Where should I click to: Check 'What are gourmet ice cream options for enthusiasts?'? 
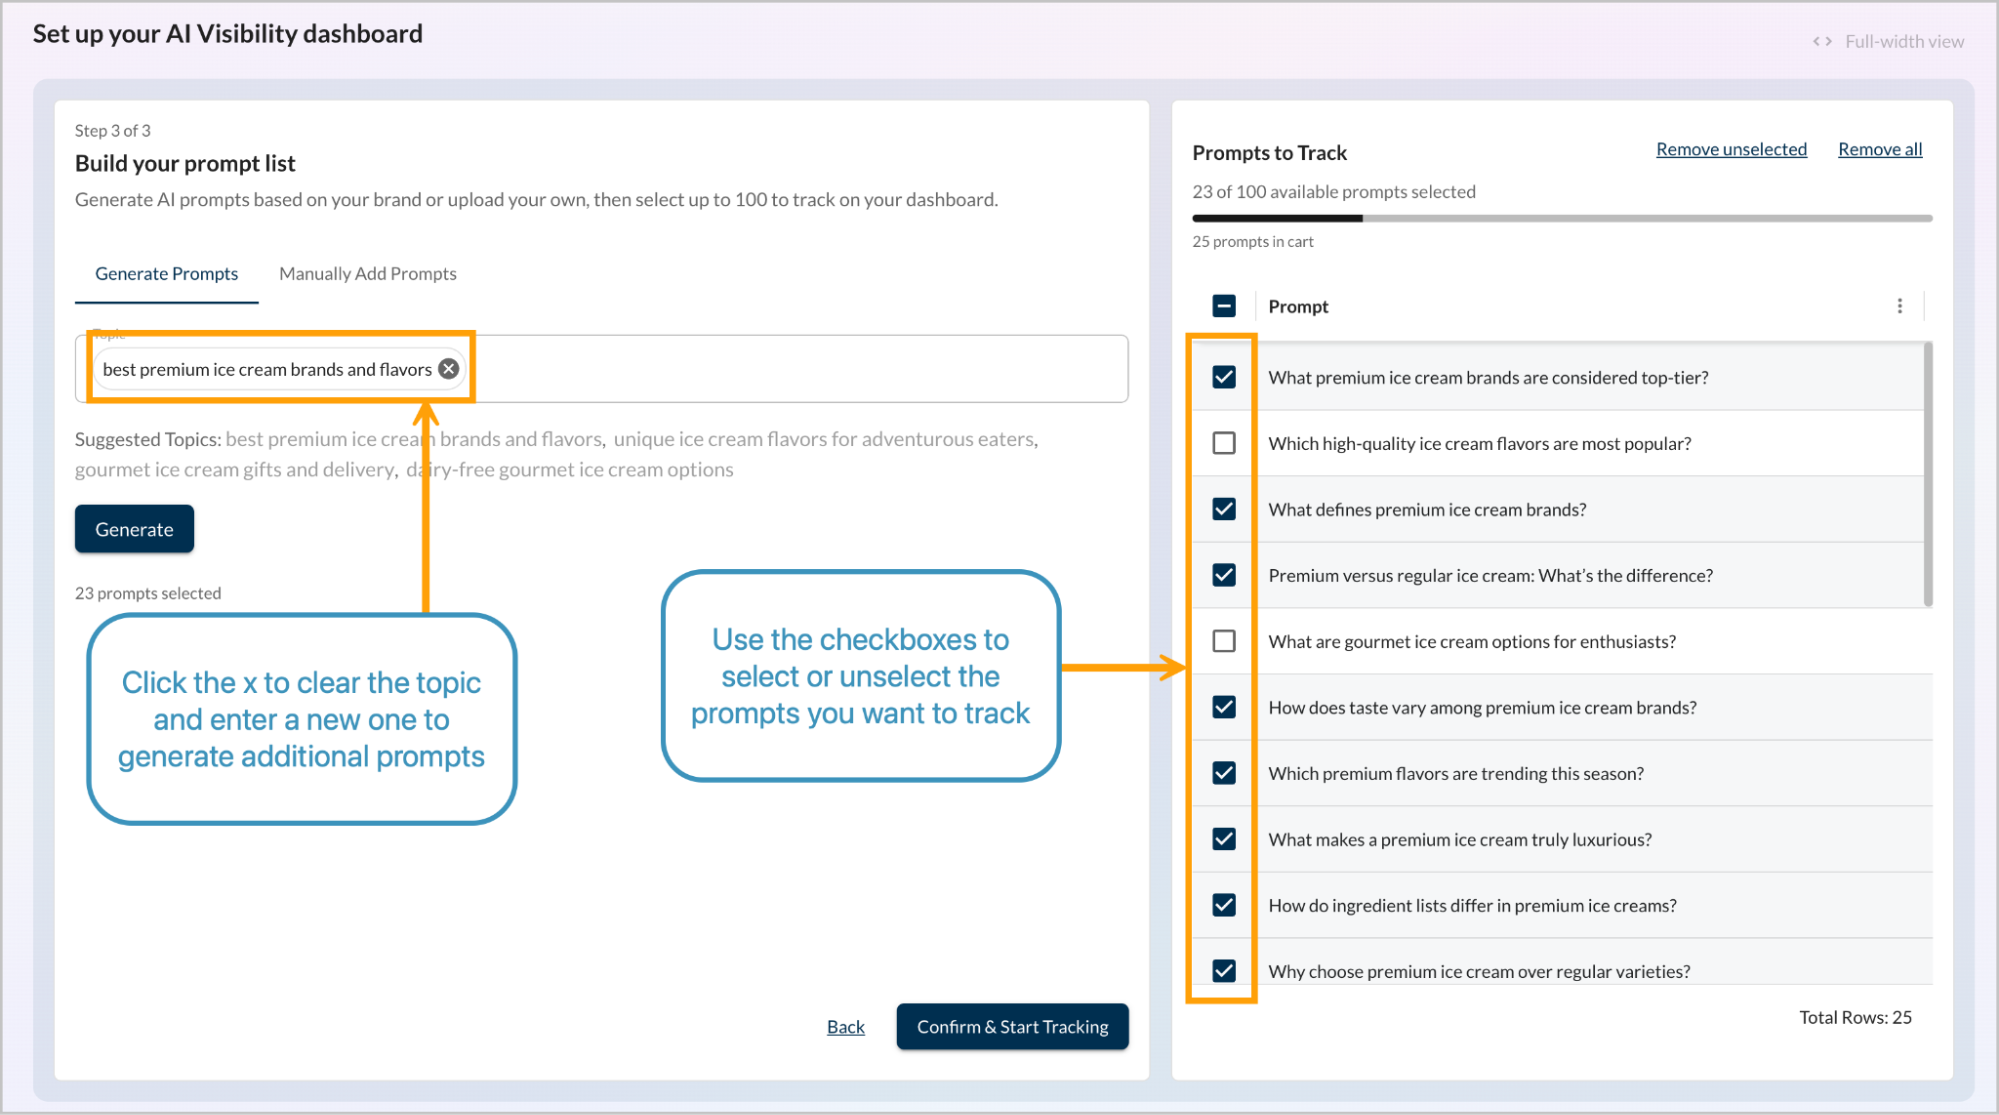tap(1224, 641)
